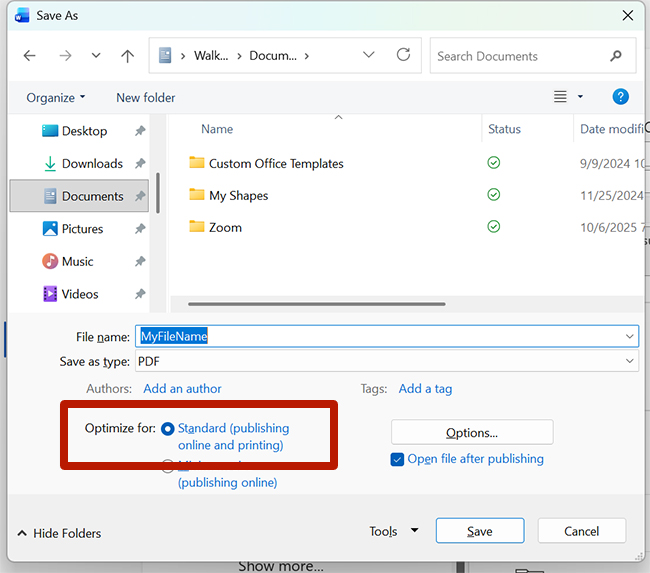Click Docum... segment in address path
Viewport: 650px width, 573px height.
pyautogui.click(x=273, y=56)
